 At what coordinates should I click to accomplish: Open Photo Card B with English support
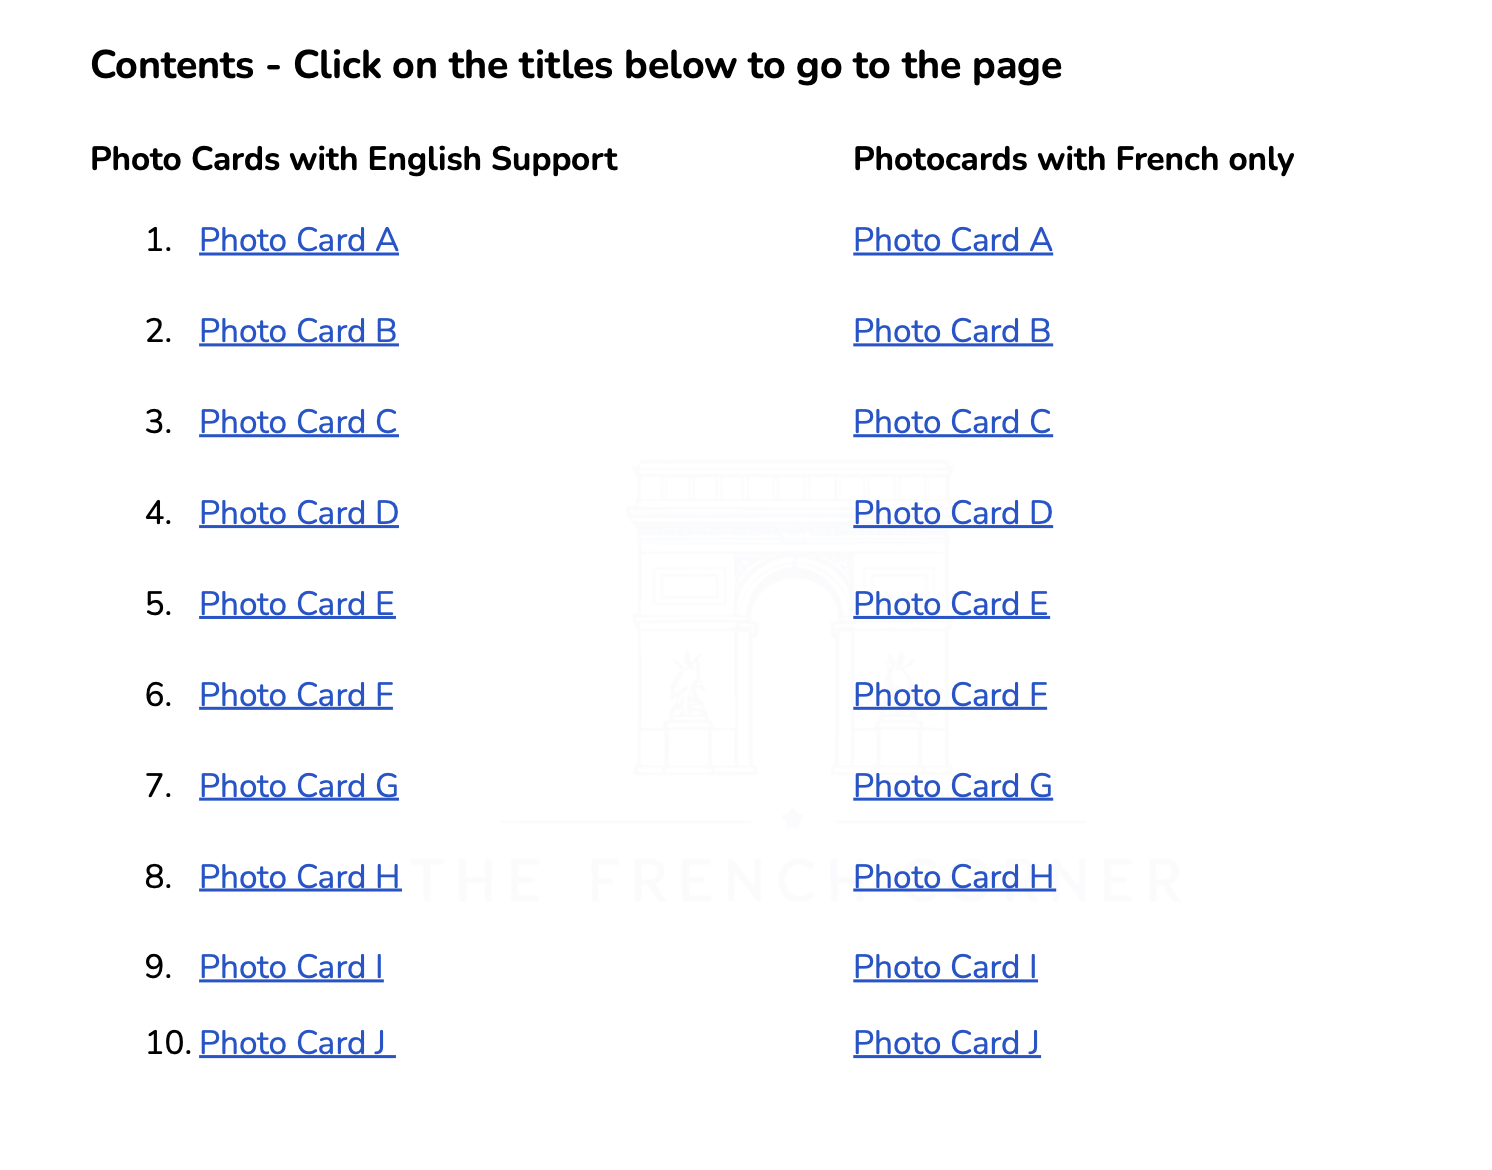[298, 332]
